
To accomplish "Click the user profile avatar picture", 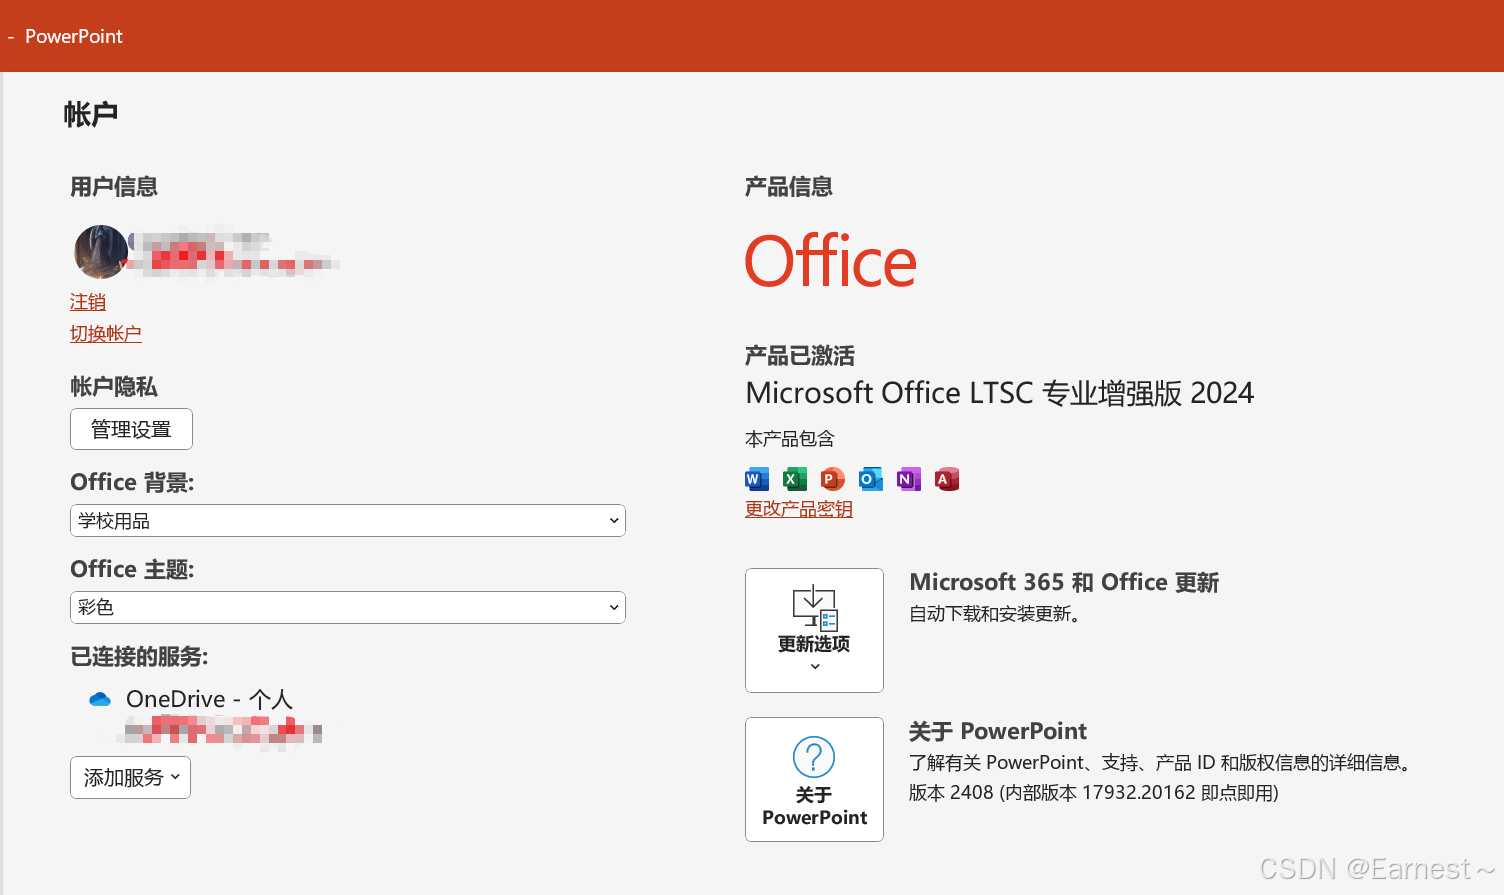I will click(x=101, y=252).
